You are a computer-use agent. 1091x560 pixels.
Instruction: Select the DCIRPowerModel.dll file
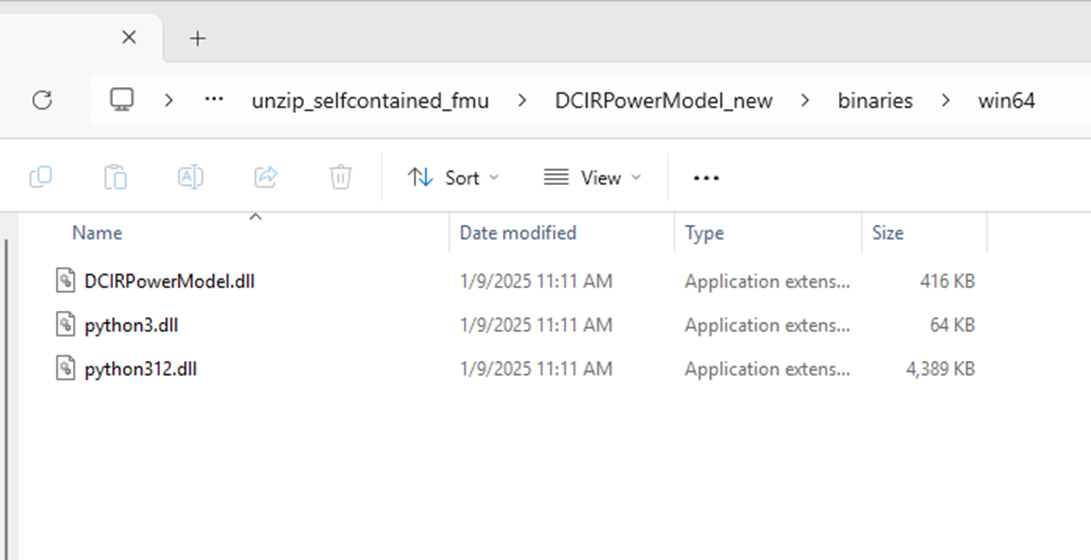(169, 282)
